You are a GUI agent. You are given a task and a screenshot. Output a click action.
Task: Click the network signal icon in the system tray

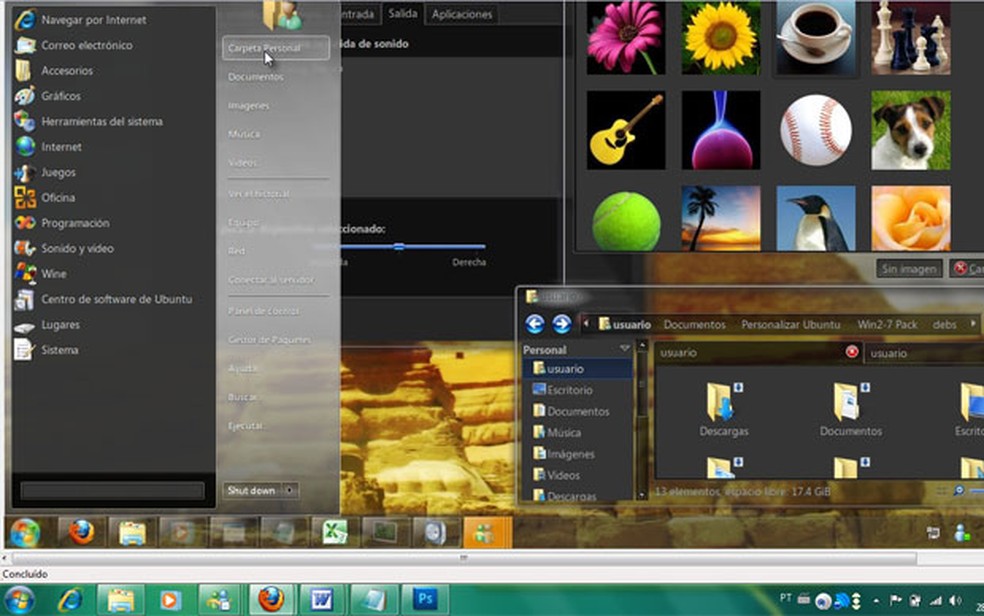[937, 600]
